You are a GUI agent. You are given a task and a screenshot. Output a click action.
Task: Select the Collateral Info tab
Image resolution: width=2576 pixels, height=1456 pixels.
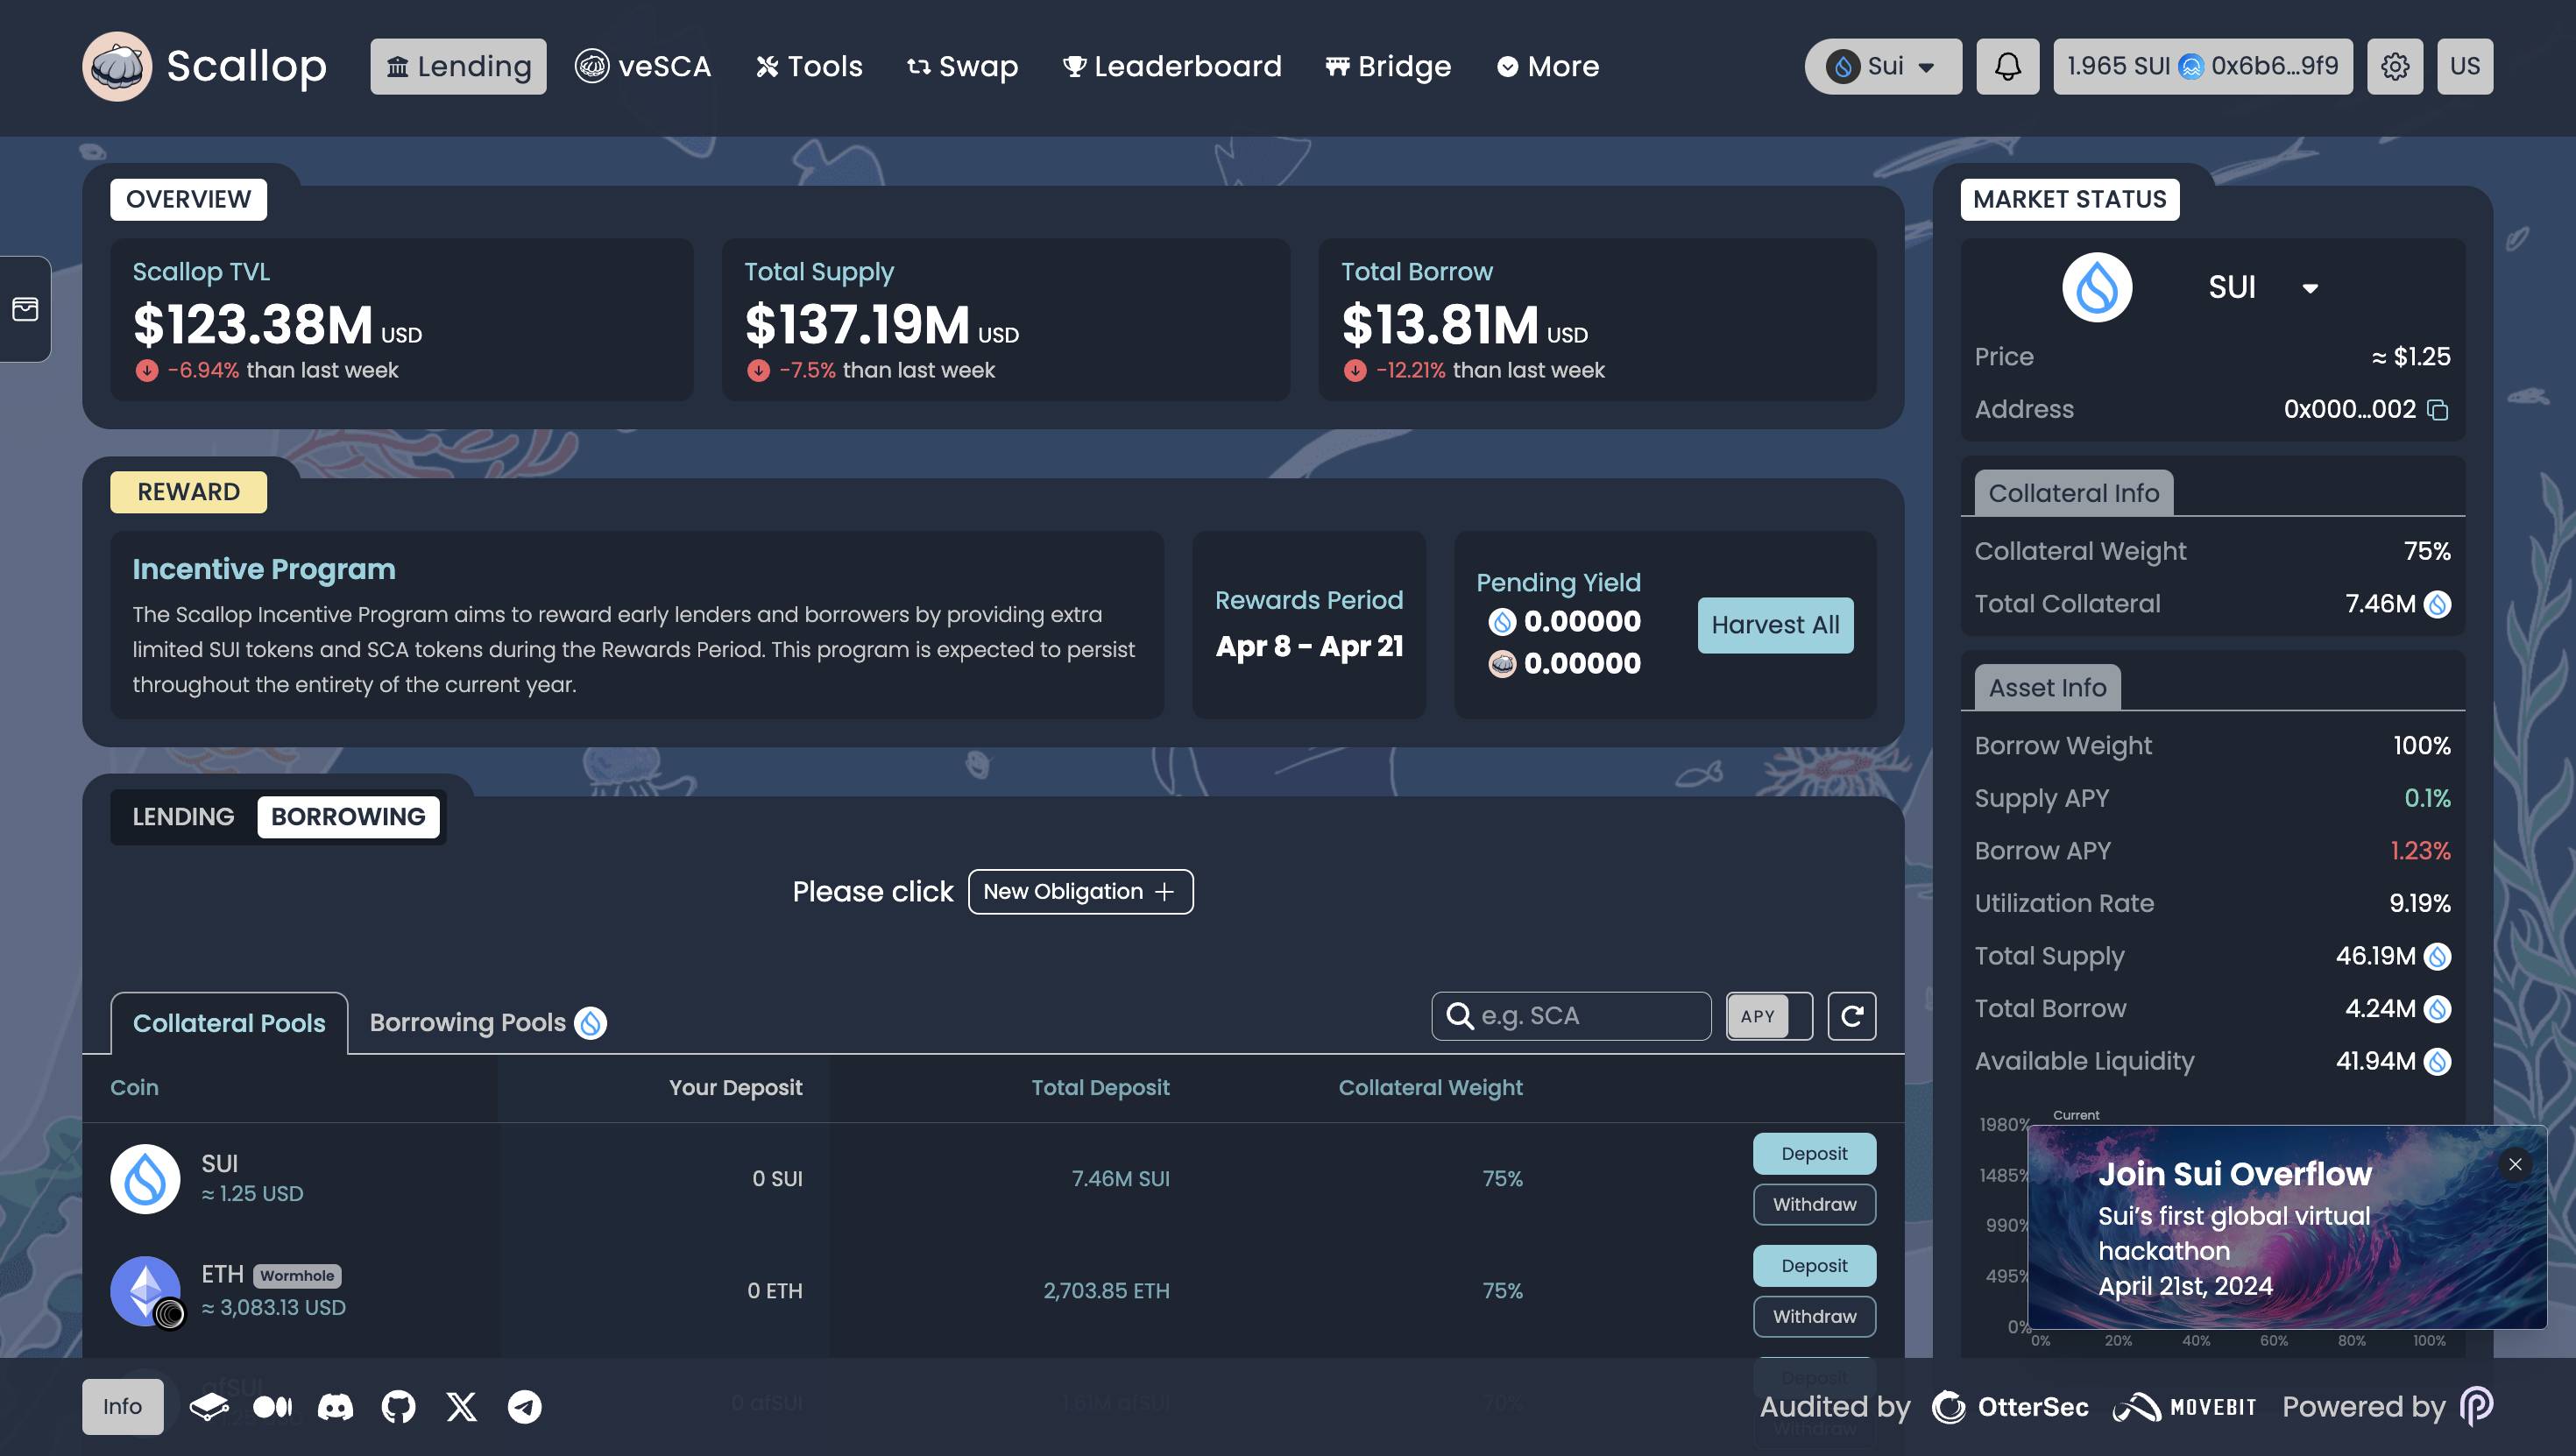[x=2073, y=493]
